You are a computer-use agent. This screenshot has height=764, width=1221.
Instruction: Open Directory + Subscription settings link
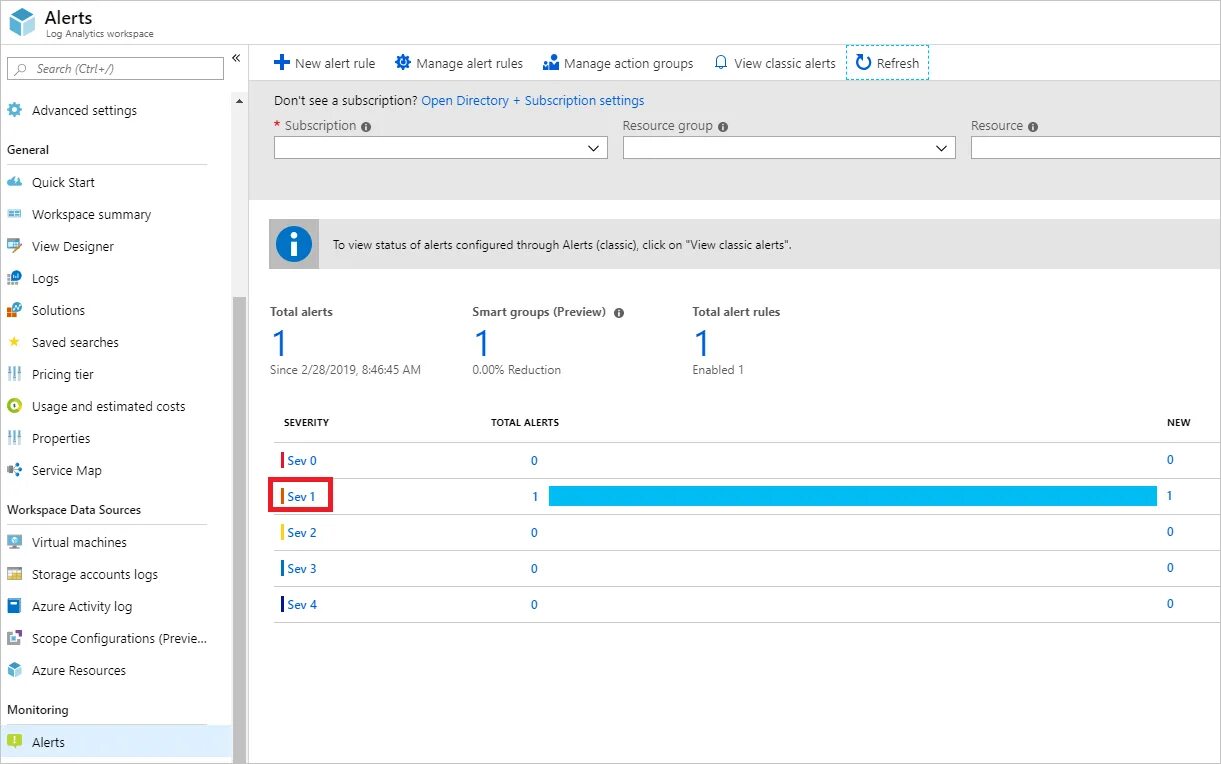(x=533, y=100)
